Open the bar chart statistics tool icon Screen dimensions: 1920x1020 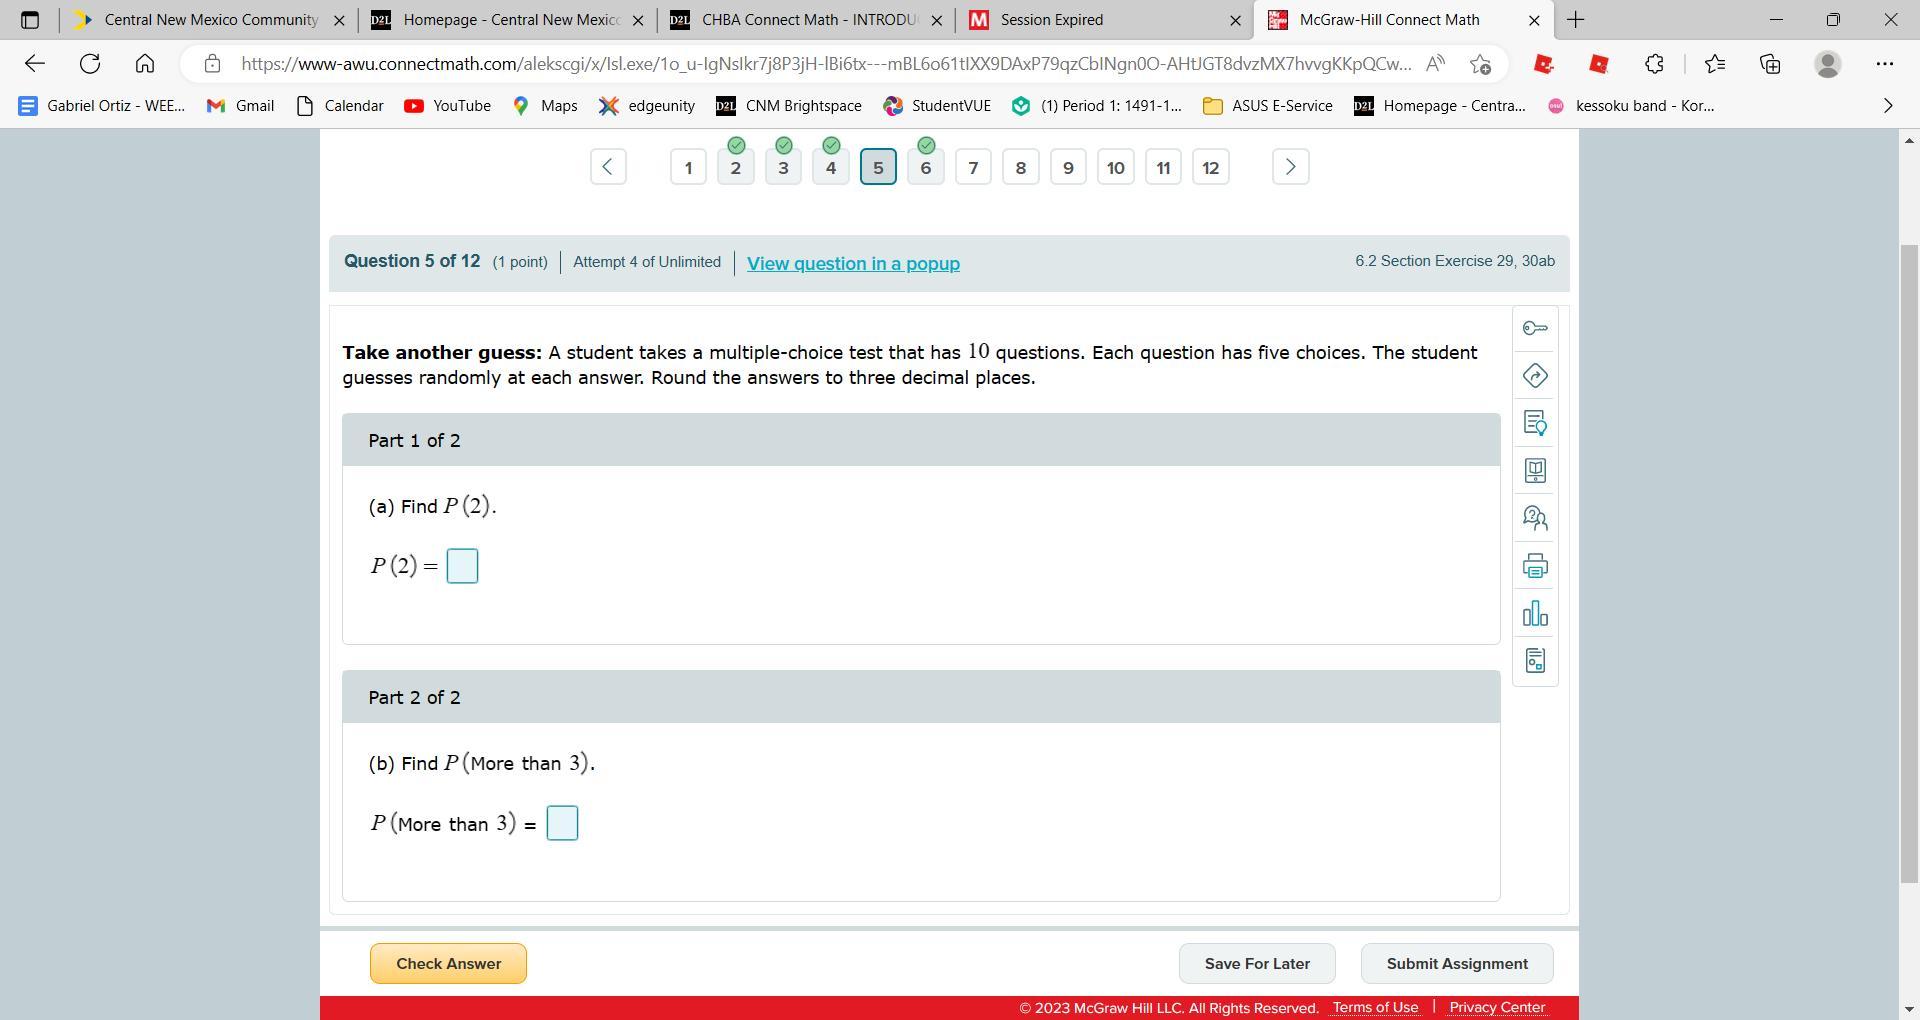coord(1535,614)
